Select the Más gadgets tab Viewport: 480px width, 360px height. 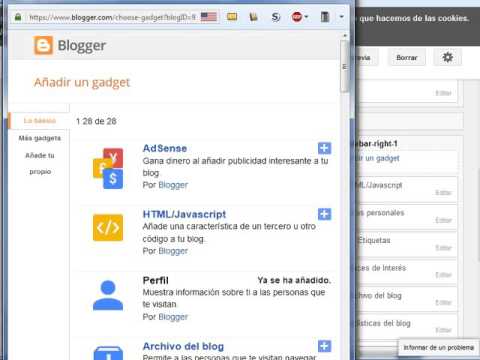click(40, 138)
